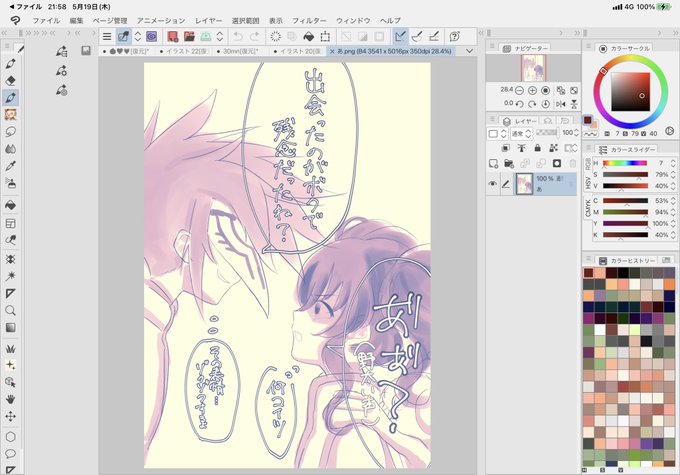Open the layer palette color dropdown
The width and height of the screenshot is (680, 475).
[x=497, y=134]
